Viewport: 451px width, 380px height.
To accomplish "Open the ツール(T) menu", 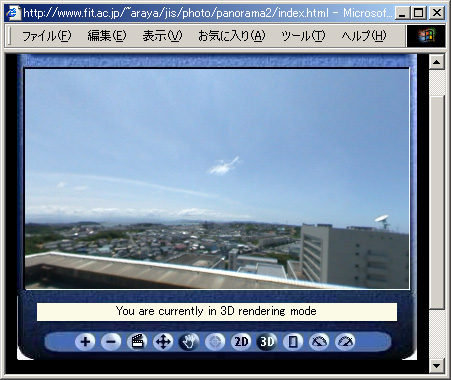I will tap(303, 36).
